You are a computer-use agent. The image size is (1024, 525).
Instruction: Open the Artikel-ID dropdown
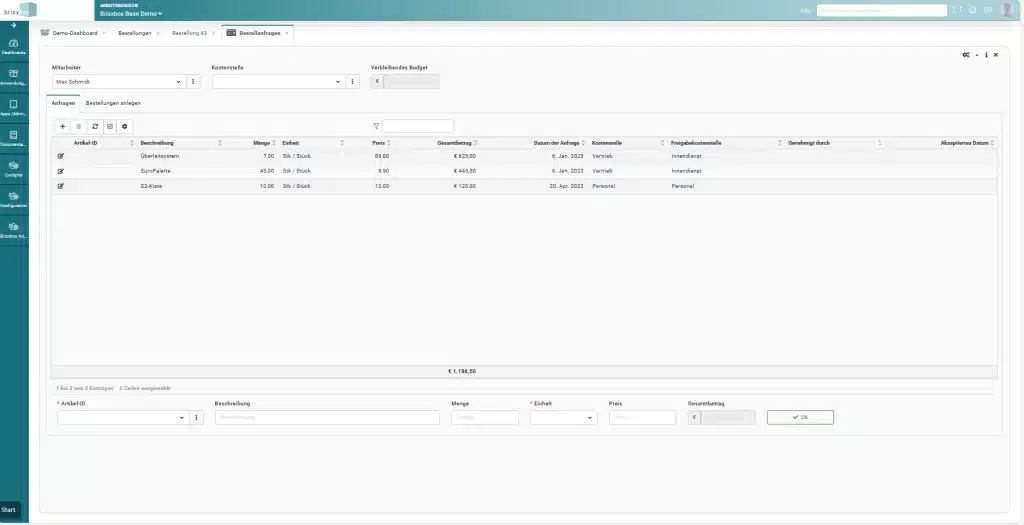click(123, 418)
